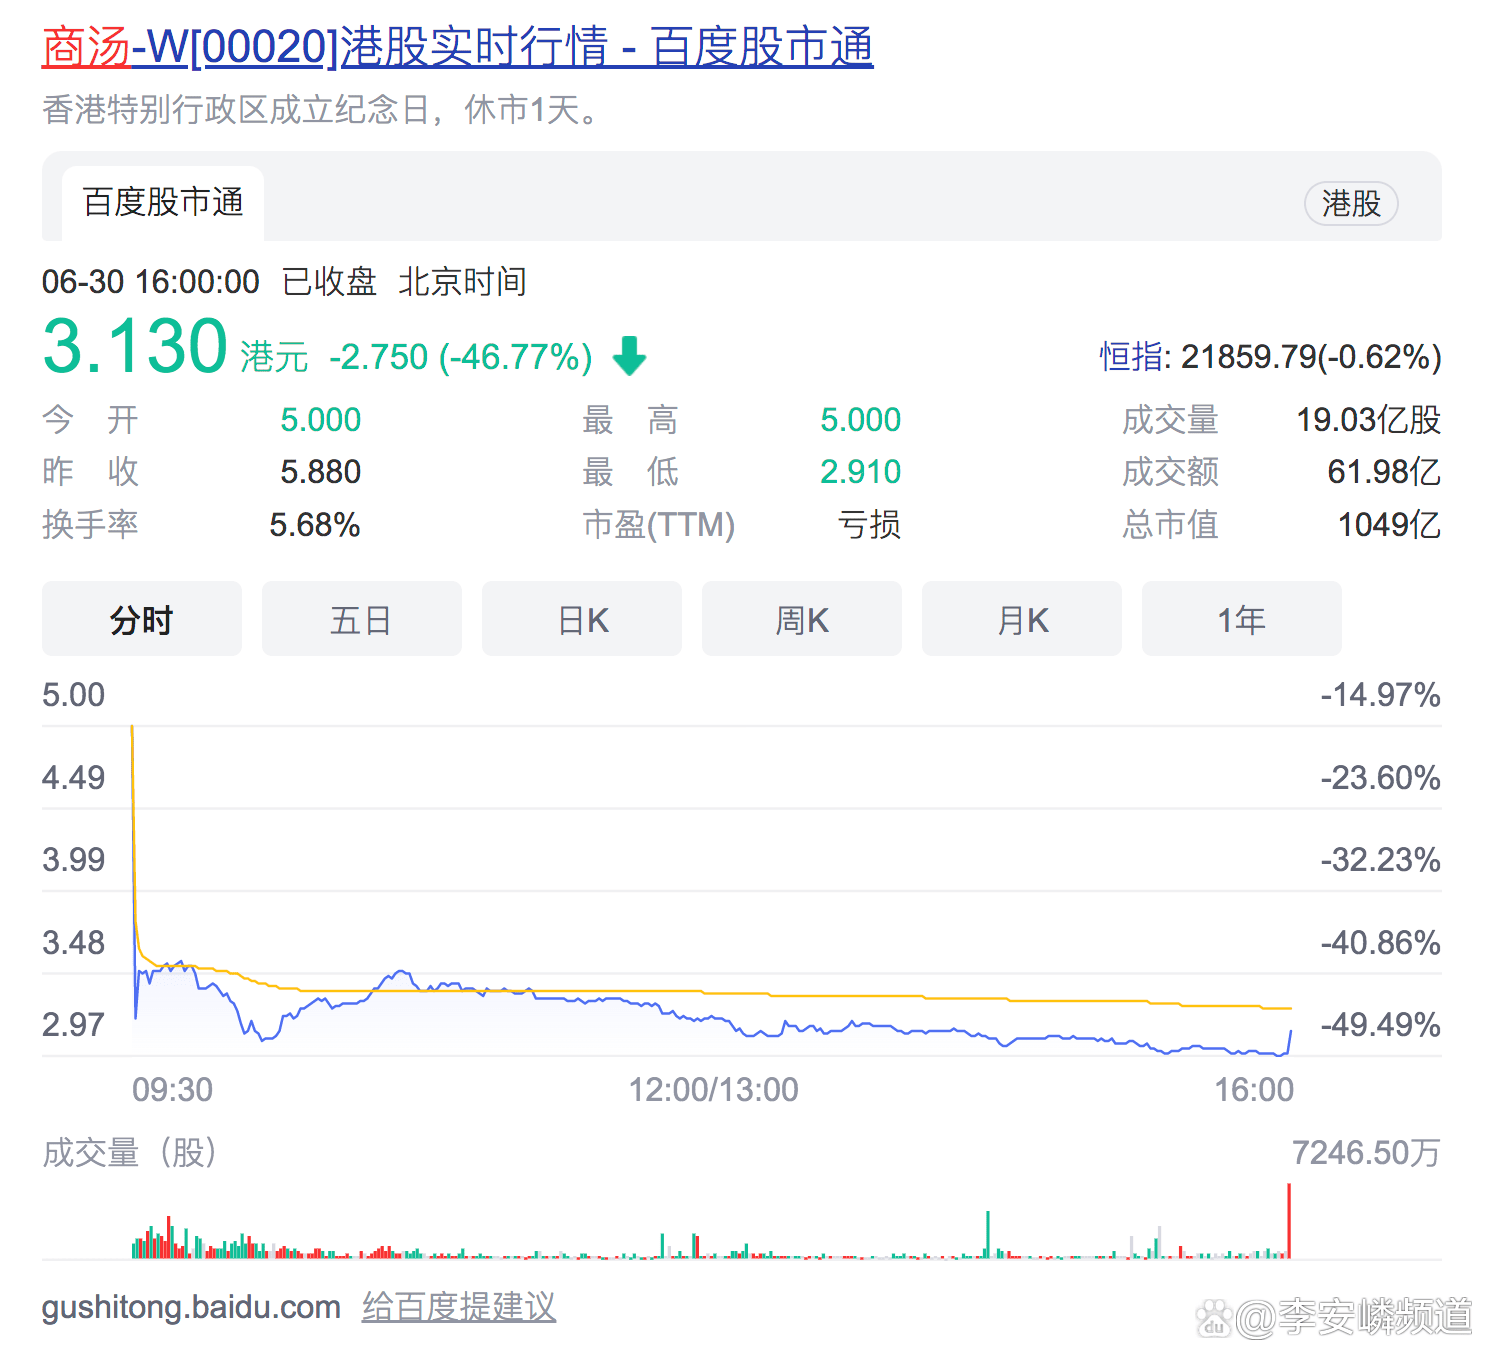
Task: Click the 成交量 value 19.03亿股
Action: click(1368, 419)
